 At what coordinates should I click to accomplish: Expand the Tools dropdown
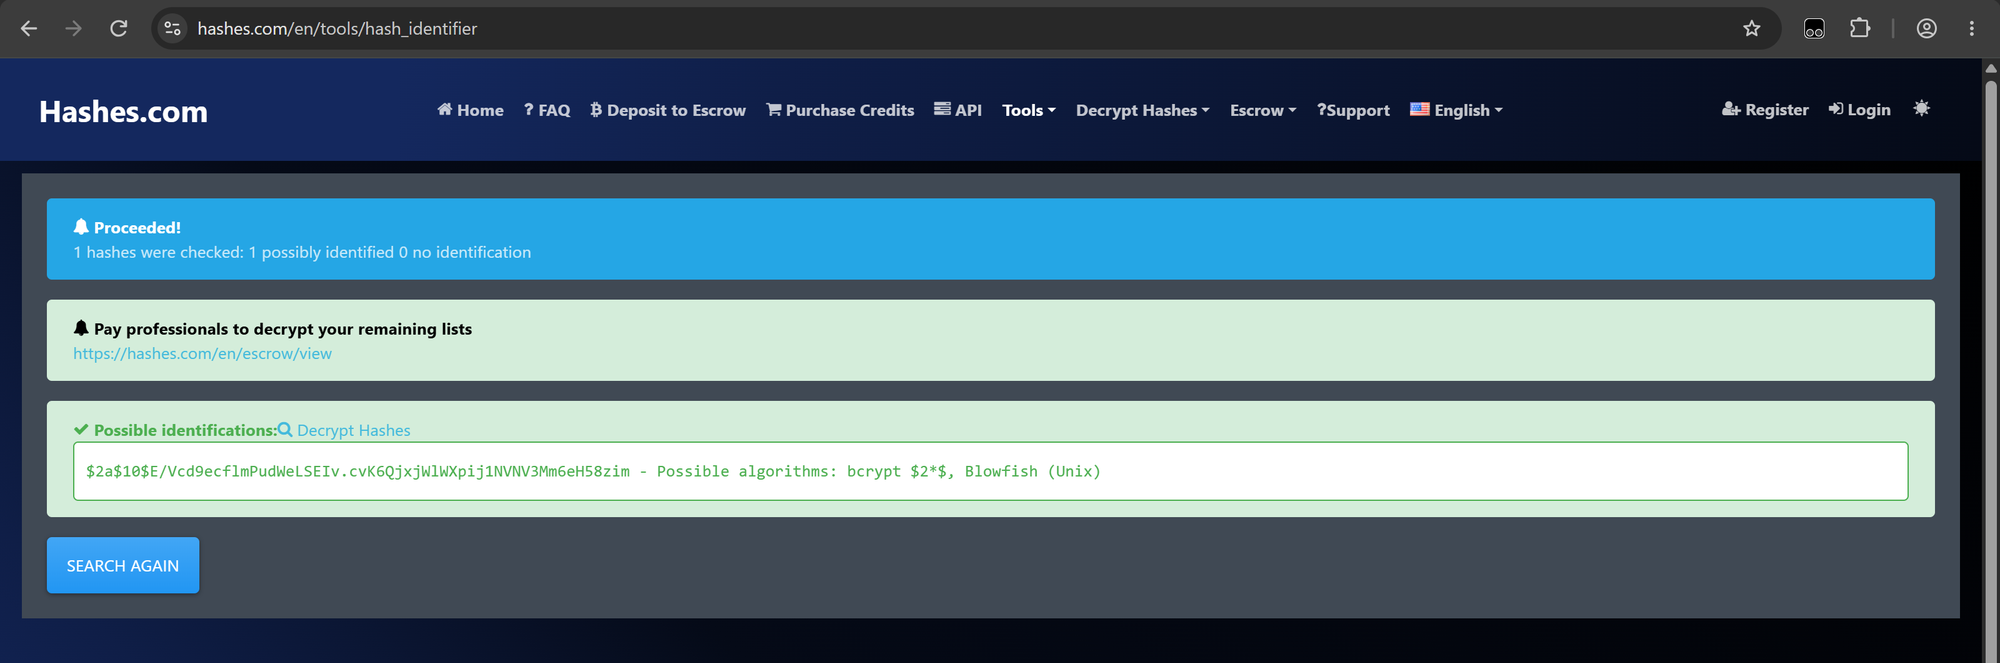click(1029, 110)
